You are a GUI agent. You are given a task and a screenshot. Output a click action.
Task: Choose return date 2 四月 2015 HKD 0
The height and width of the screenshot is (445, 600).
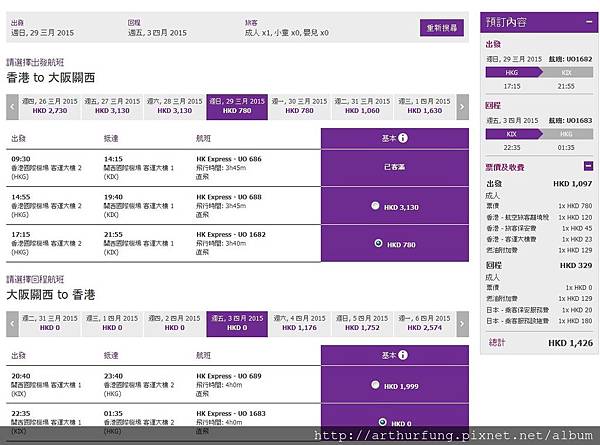[174, 324]
